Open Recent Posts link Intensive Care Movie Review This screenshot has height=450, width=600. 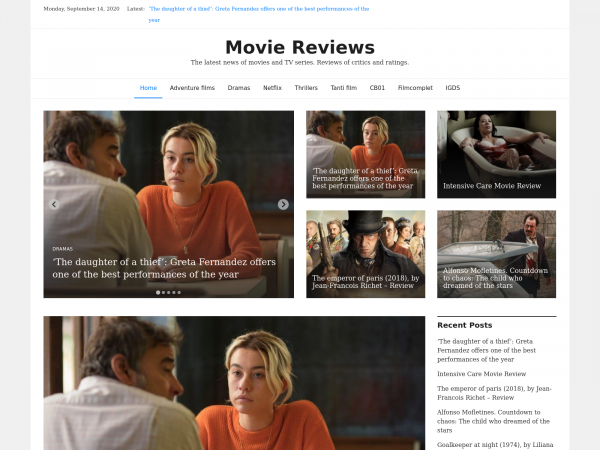481,374
